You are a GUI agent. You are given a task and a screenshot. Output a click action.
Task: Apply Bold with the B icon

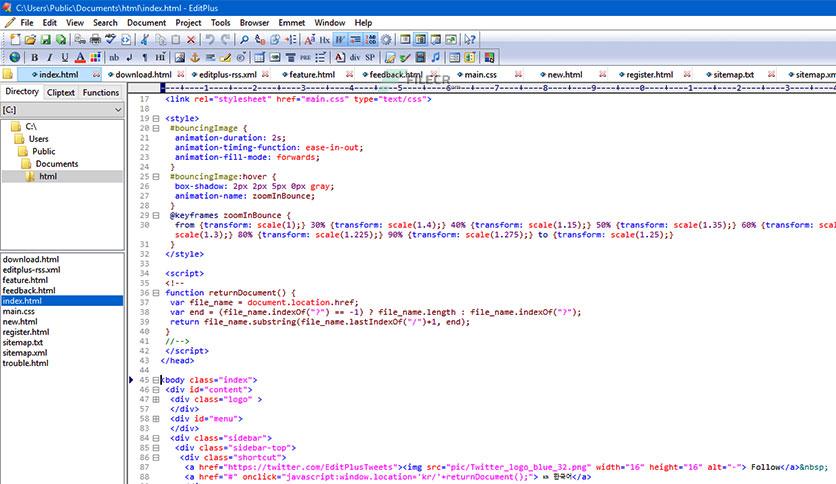pos(35,57)
